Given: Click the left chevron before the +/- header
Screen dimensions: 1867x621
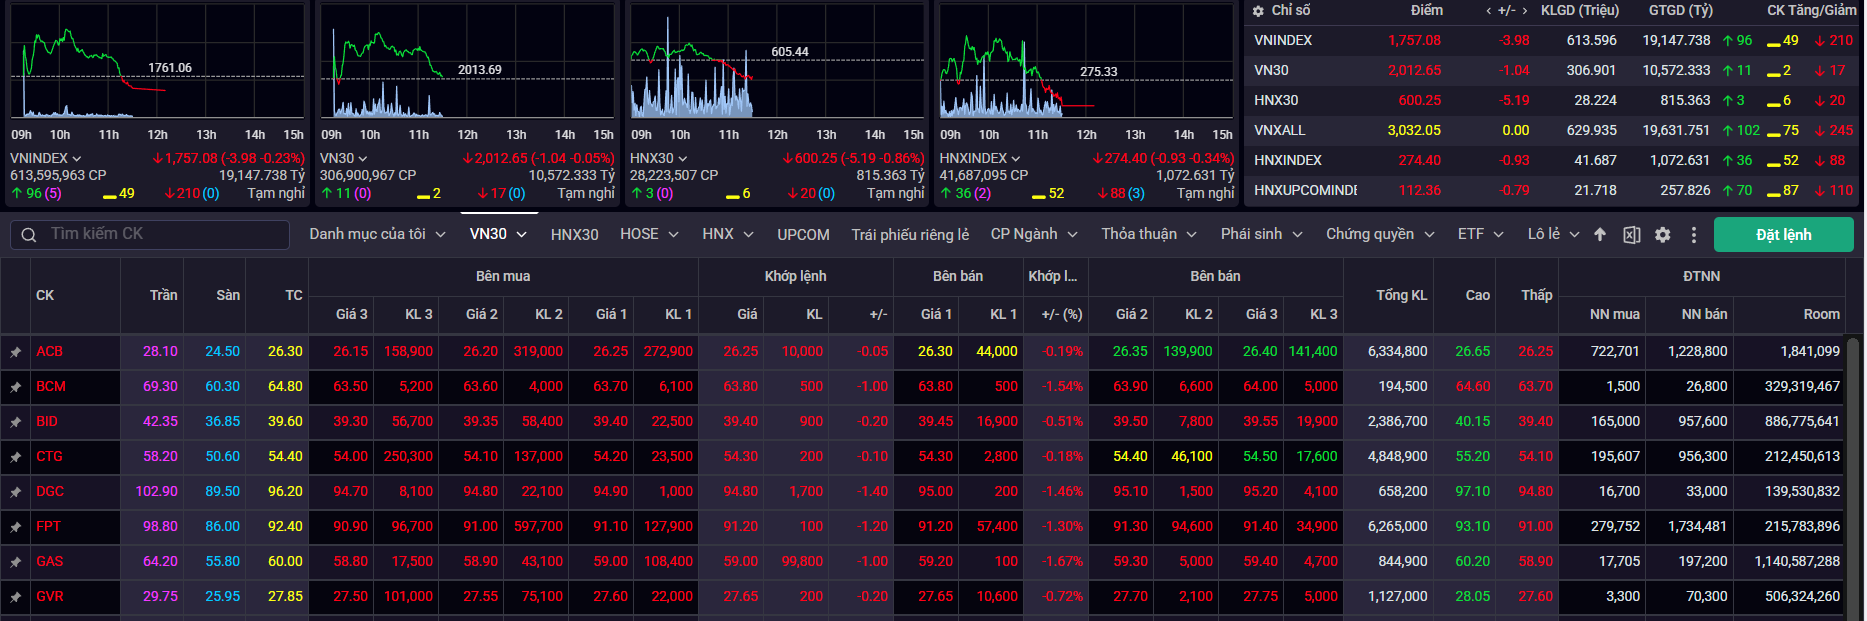Looking at the screenshot, I should pyautogui.click(x=1489, y=11).
